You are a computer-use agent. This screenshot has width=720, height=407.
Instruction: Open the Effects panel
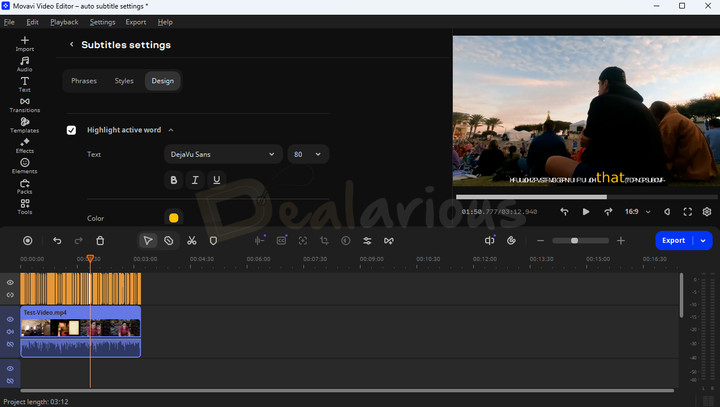pyautogui.click(x=25, y=145)
